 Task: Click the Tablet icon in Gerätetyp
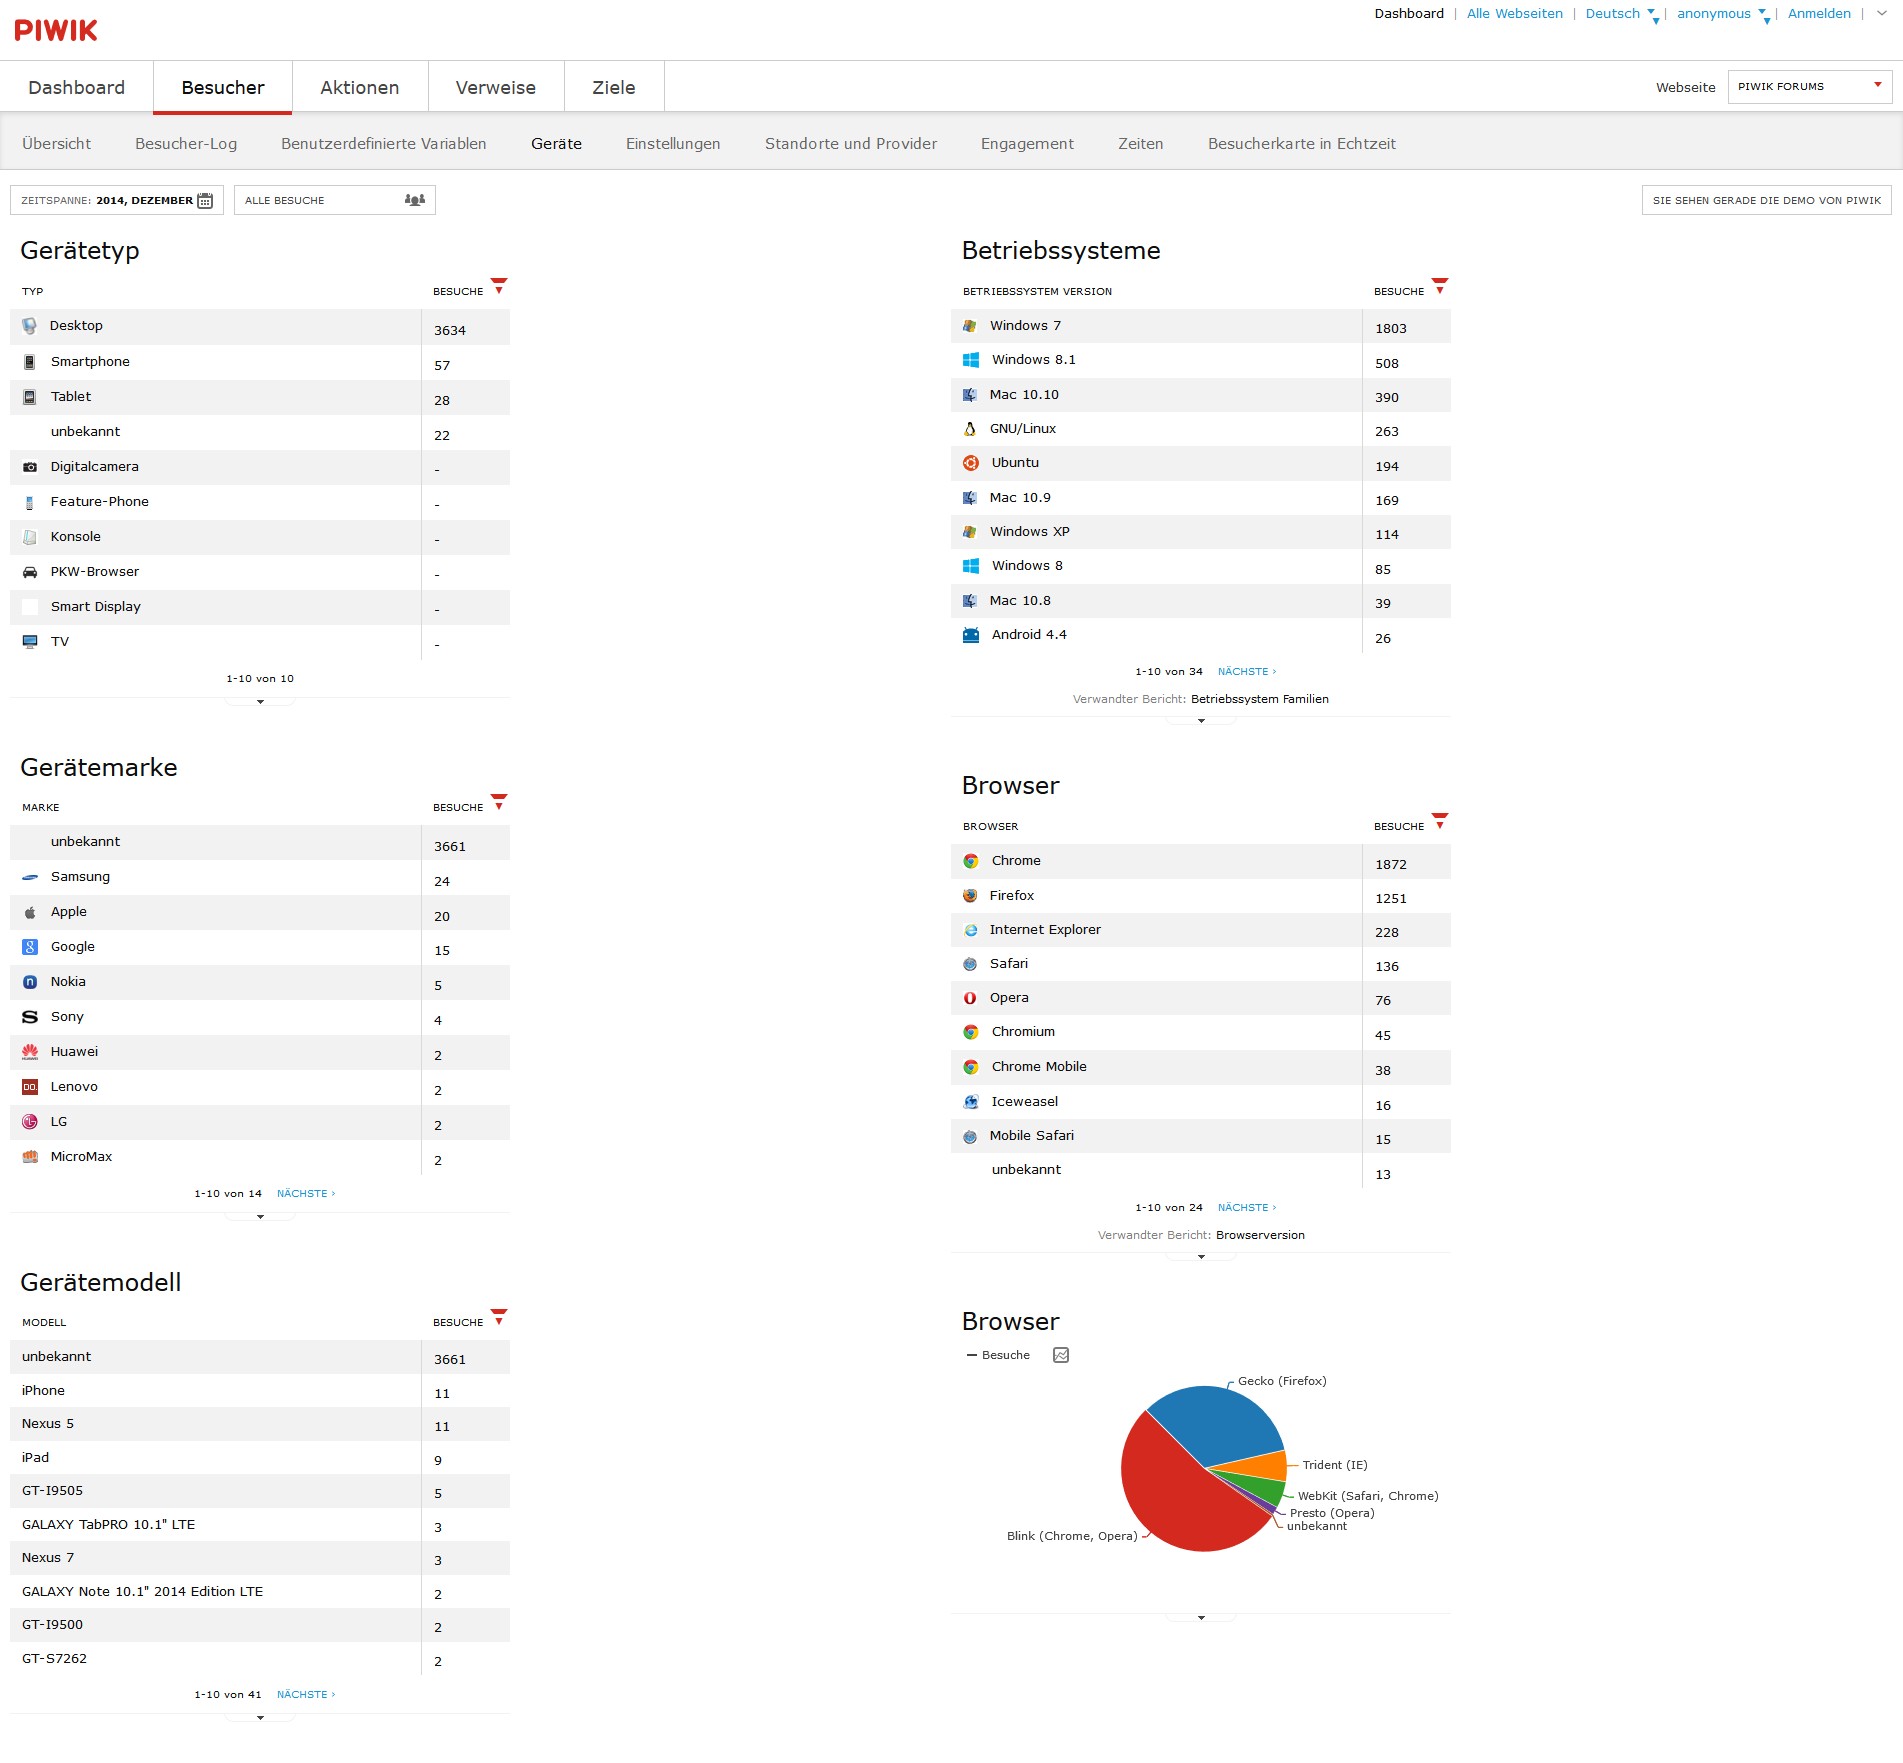(30, 397)
